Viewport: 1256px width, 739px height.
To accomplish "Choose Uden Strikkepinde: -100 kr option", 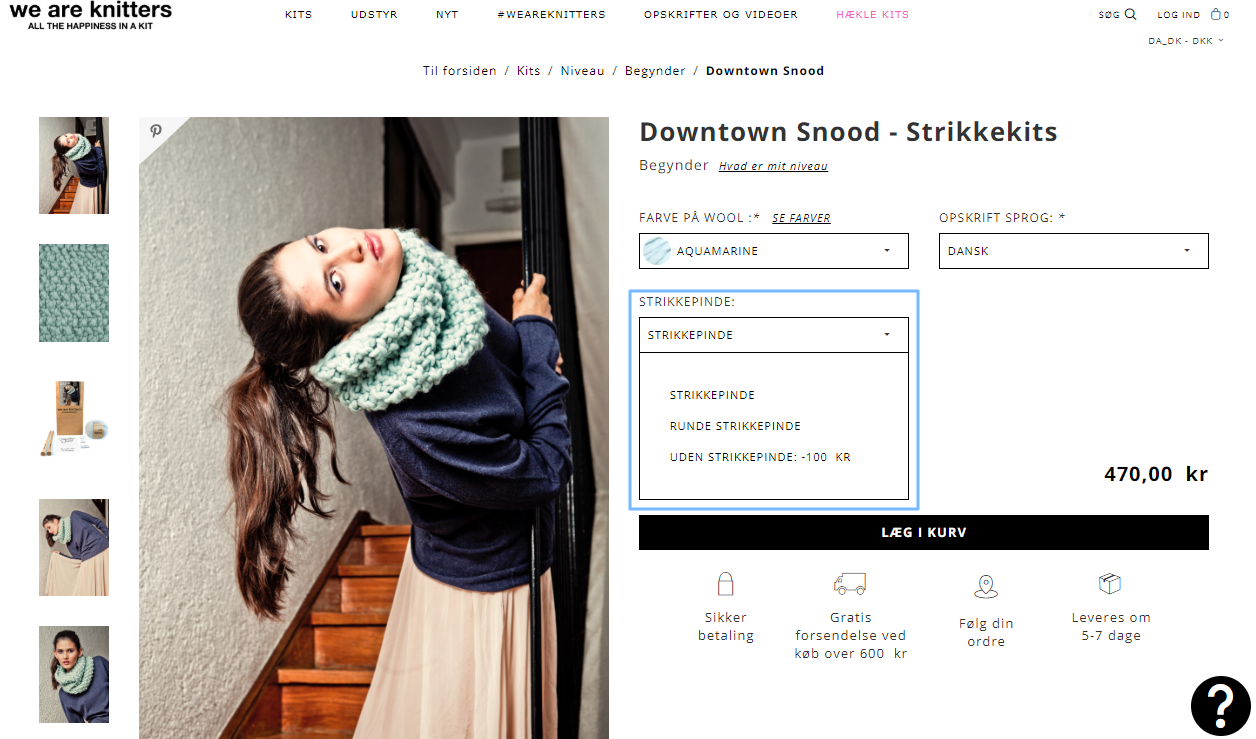I will 760,457.
